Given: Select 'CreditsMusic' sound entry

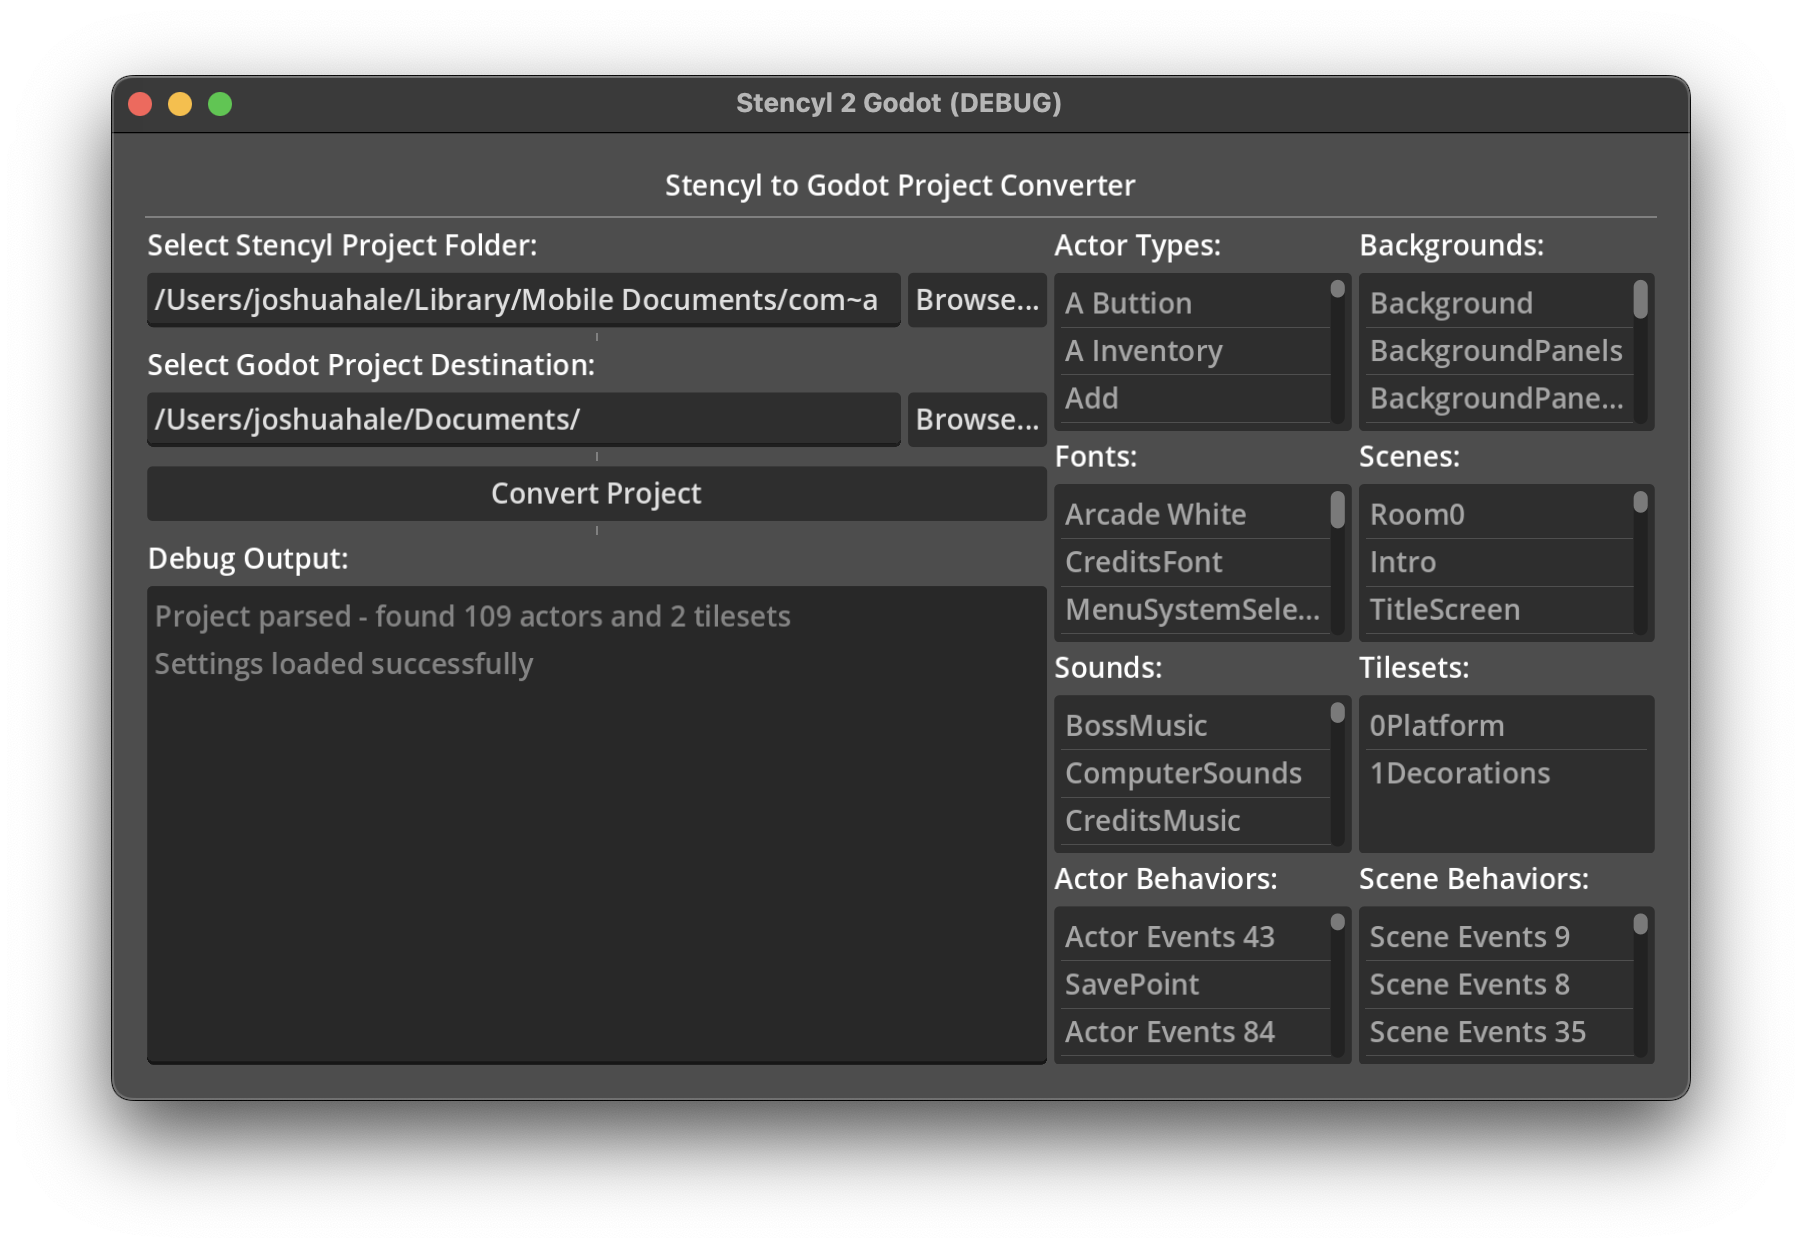Looking at the screenshot, I should [x=1194, y=820].
